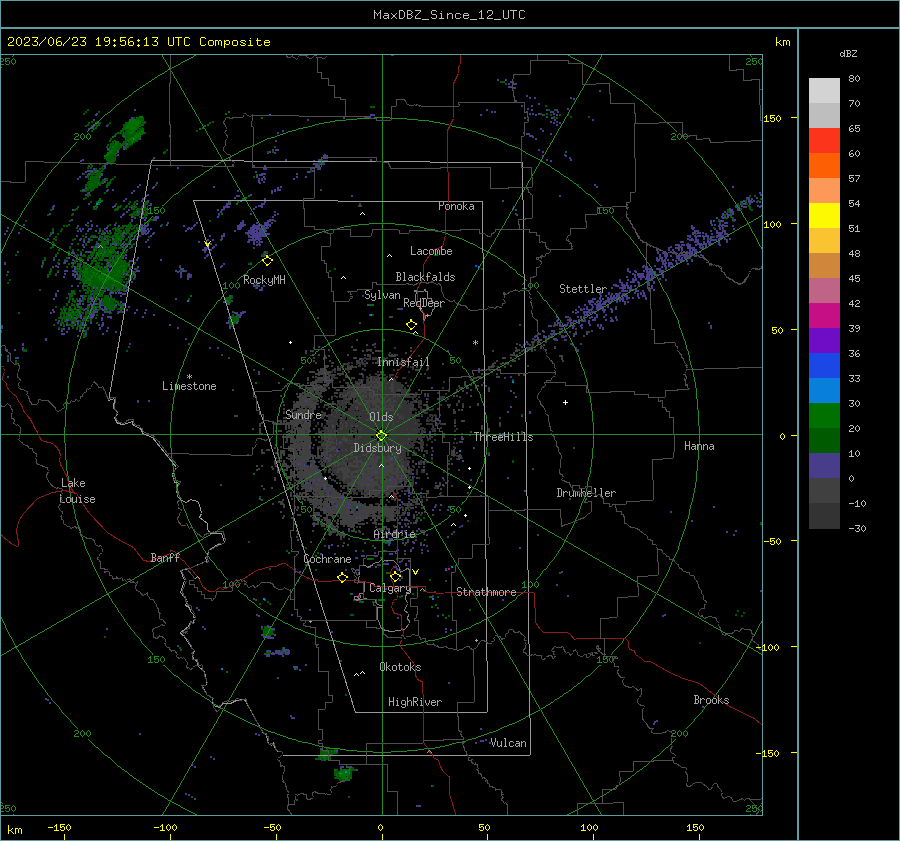Screen dimensions: 900x841
Task: Select the Okotoks label
Action: tap(400, 667)
